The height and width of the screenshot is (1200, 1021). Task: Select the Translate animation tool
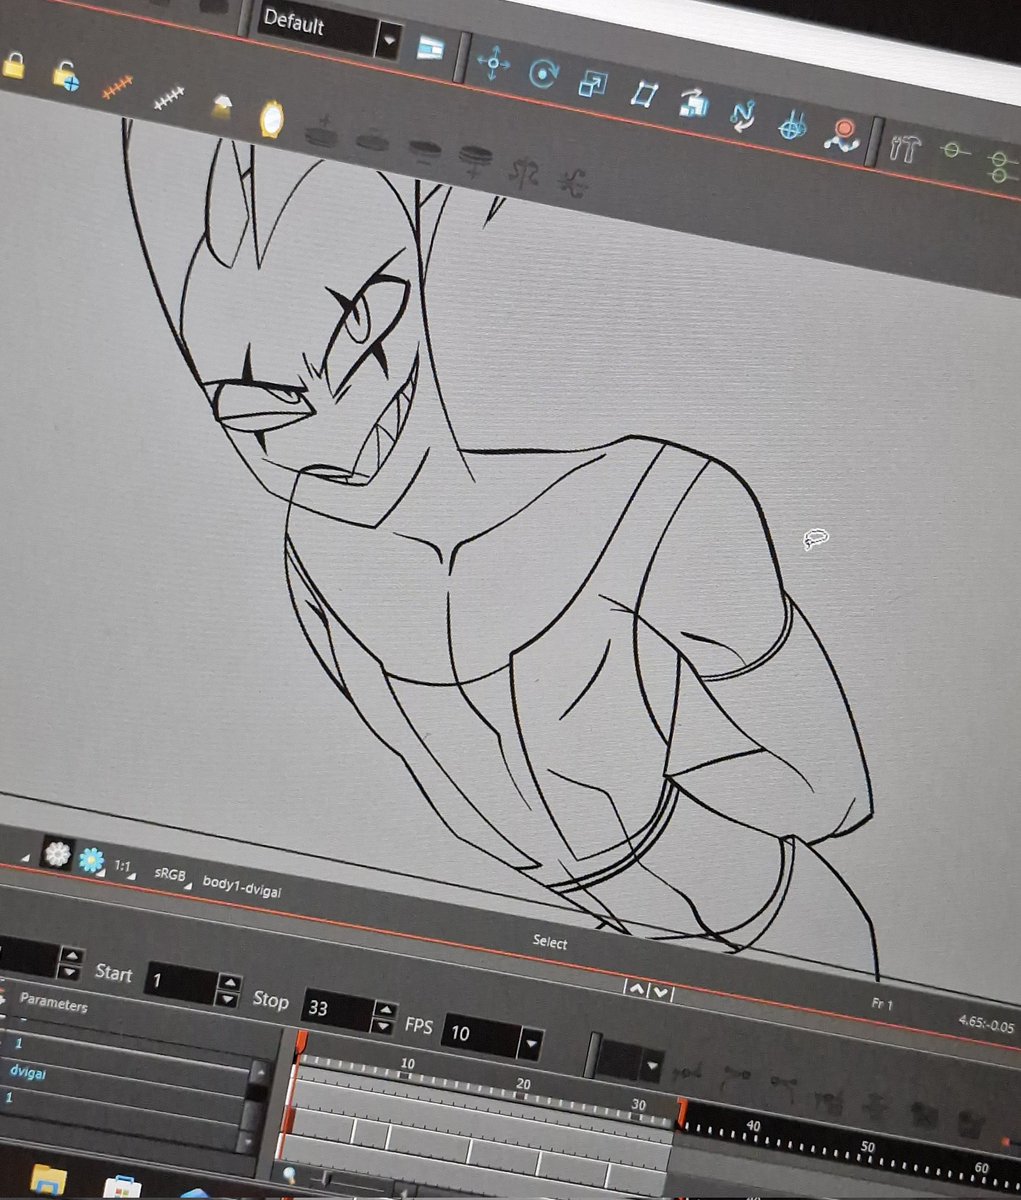coord(493,62)
